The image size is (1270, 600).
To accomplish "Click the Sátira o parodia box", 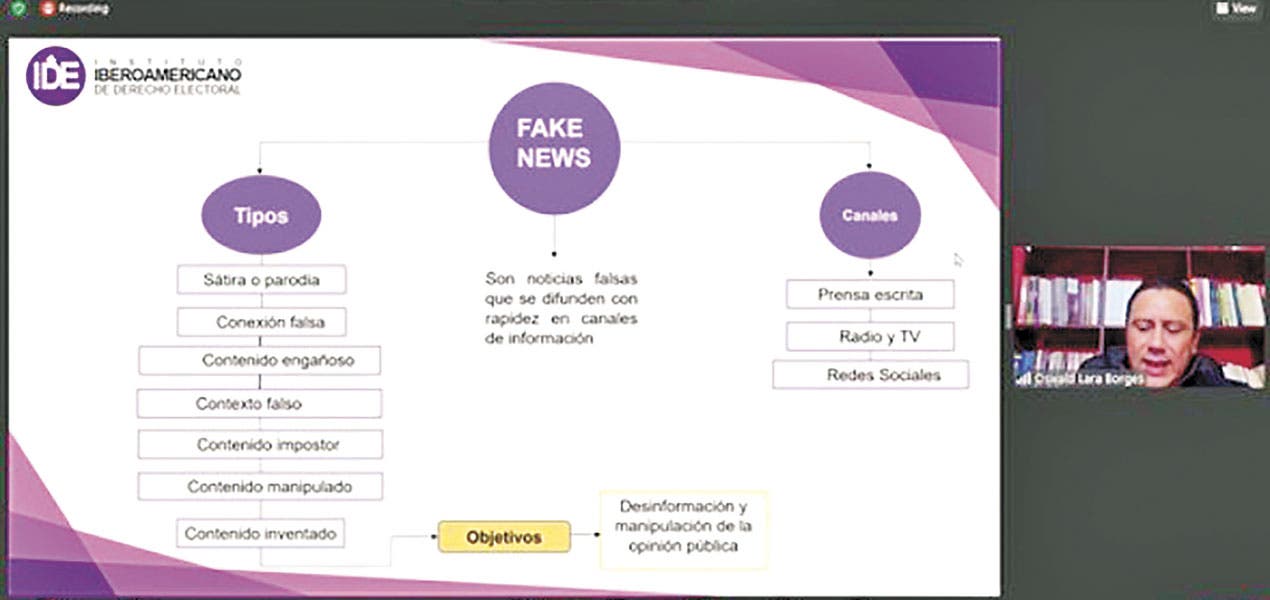I will pyautogui.click(x=261, y=280).
